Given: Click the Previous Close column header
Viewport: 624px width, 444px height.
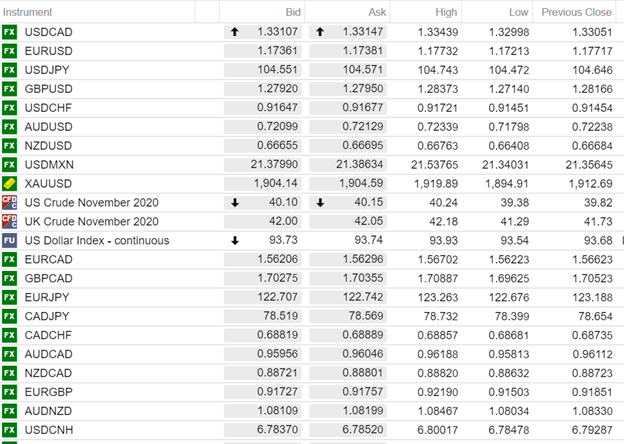Looking at the screenshot, I should pyautogui.click(x=576, y=12).
